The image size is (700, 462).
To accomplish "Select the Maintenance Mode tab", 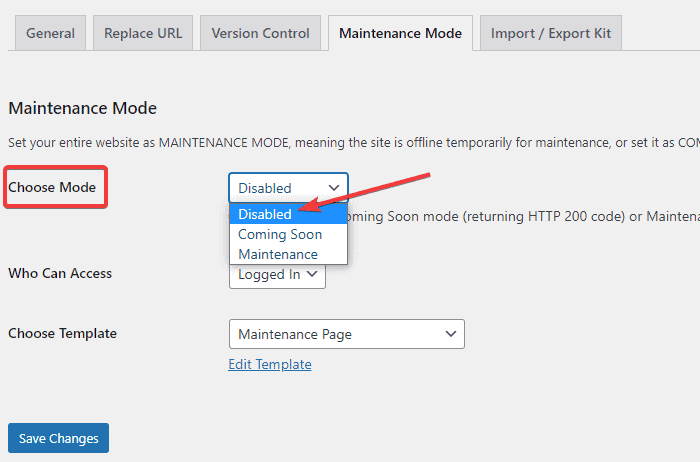I will [400, 33].
